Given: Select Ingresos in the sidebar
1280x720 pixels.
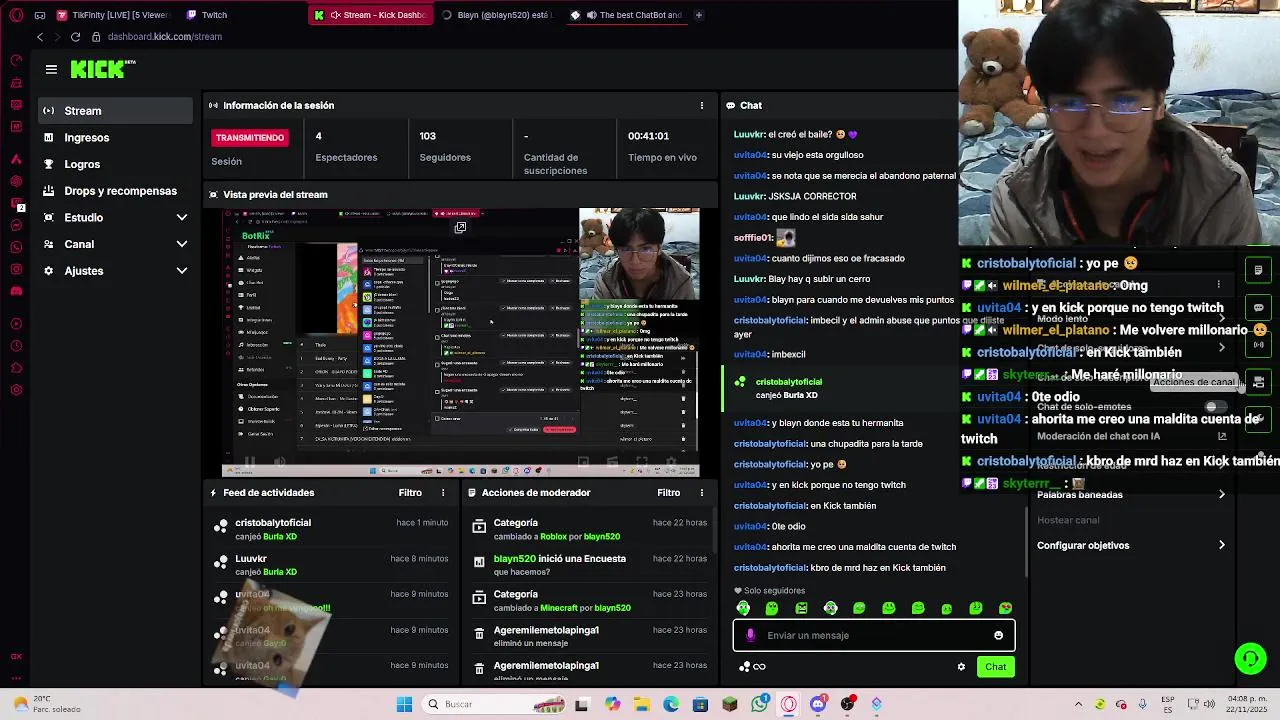Looking at the screenshot, I should click(115, 138).
